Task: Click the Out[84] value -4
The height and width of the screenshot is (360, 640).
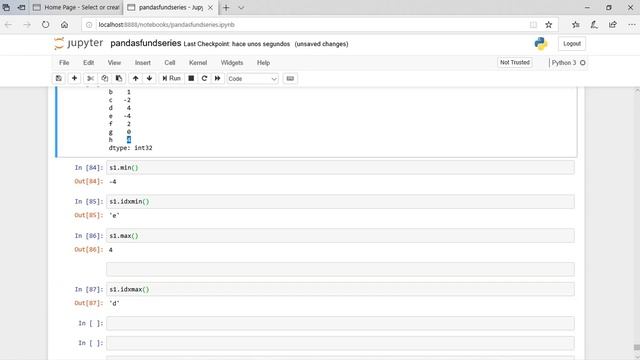Action: [113, 182]
